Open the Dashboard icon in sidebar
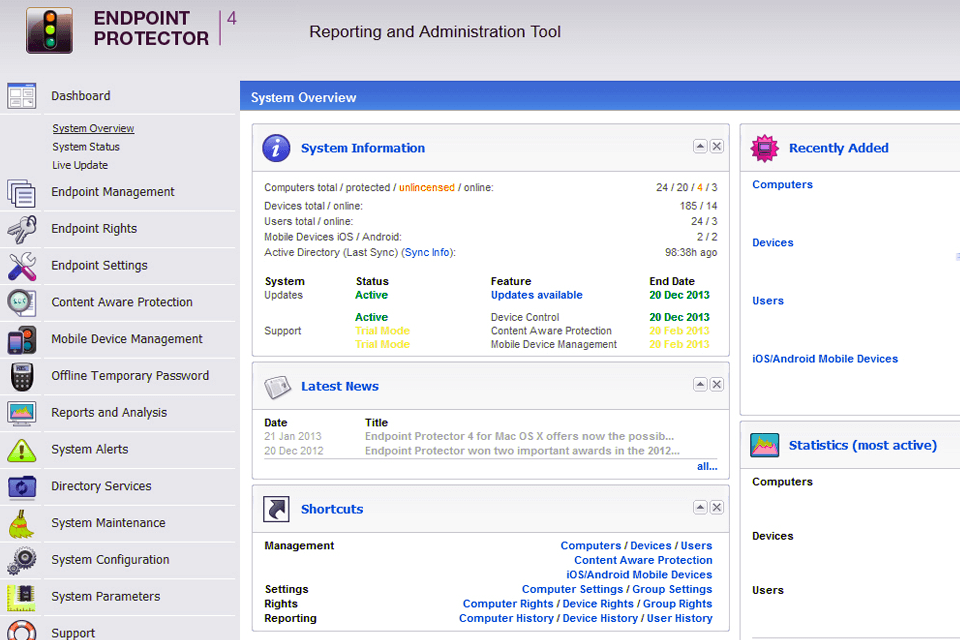The image size is (960, 640). tap(21, 96)
